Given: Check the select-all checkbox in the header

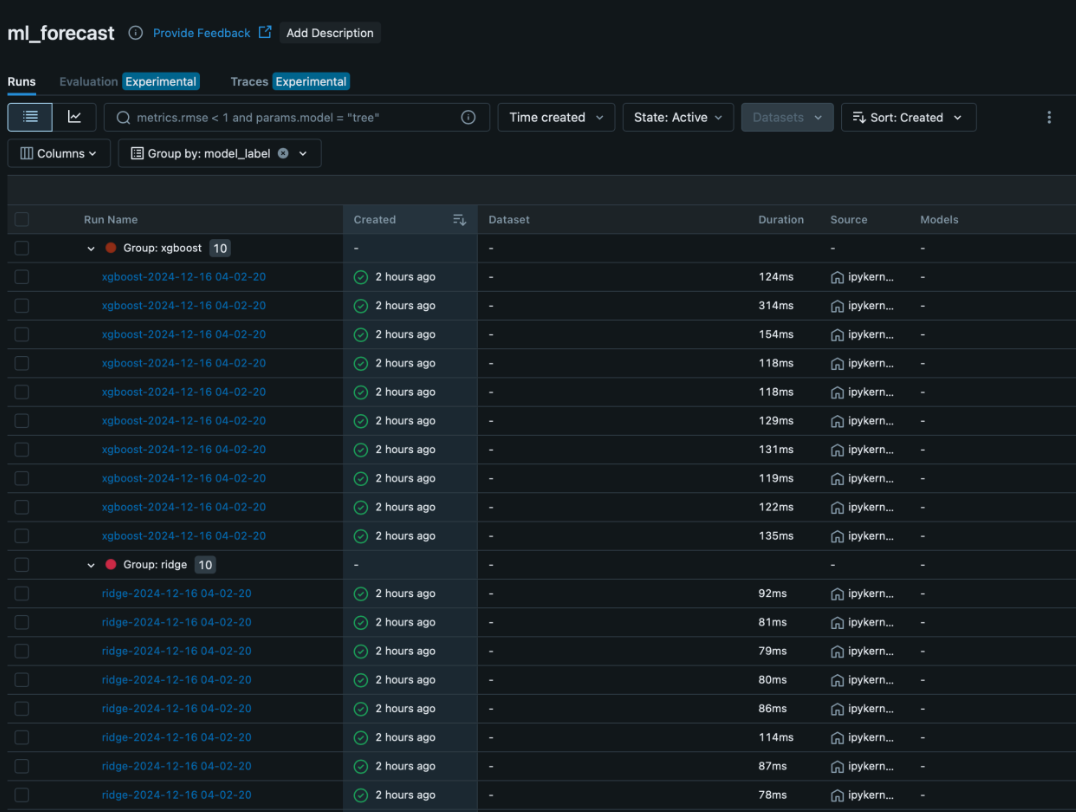Looking at the screenshot, I should pos(21,219).
